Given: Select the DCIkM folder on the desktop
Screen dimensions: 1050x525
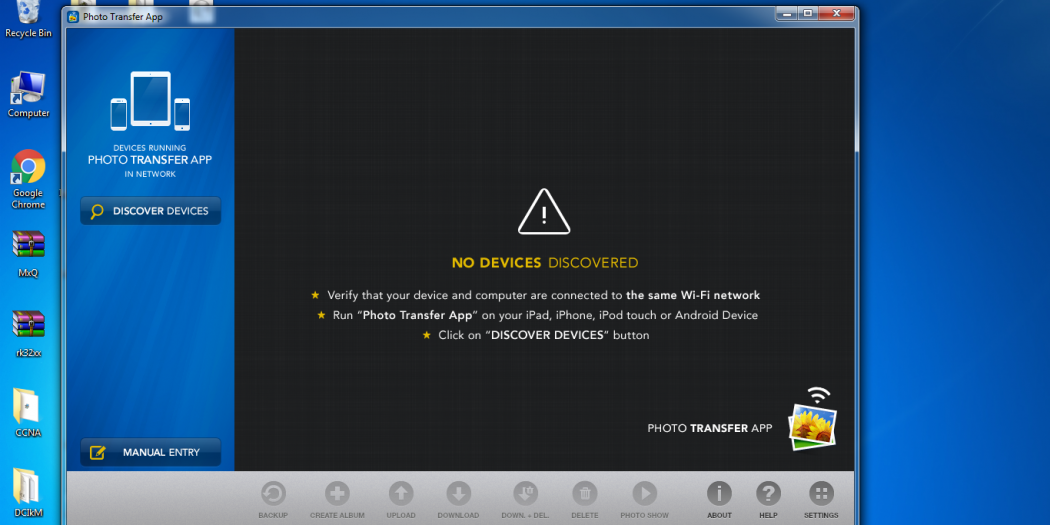Looking at the screenshot, I should pyautogui.click(x=28, y=493).
